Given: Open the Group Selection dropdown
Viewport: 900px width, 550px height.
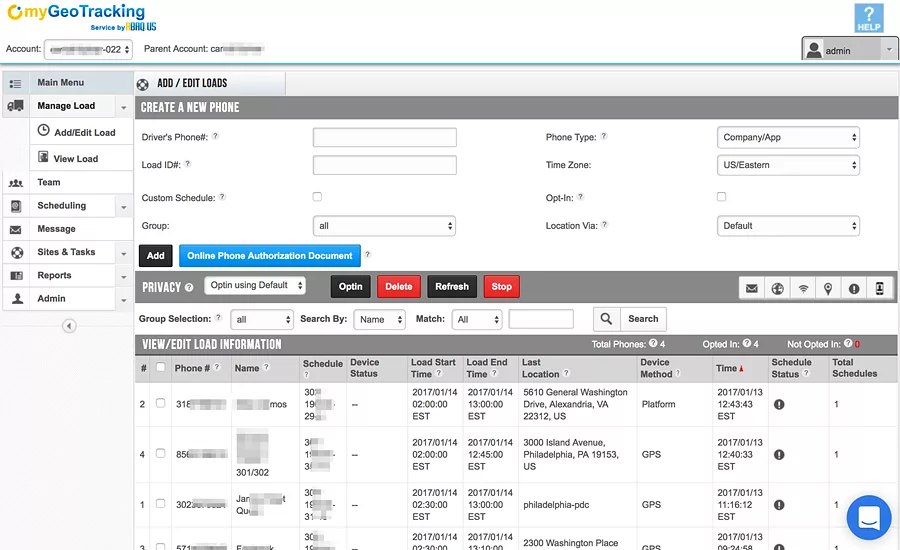Looking at the screenshot, I should (x=262, y=319).
